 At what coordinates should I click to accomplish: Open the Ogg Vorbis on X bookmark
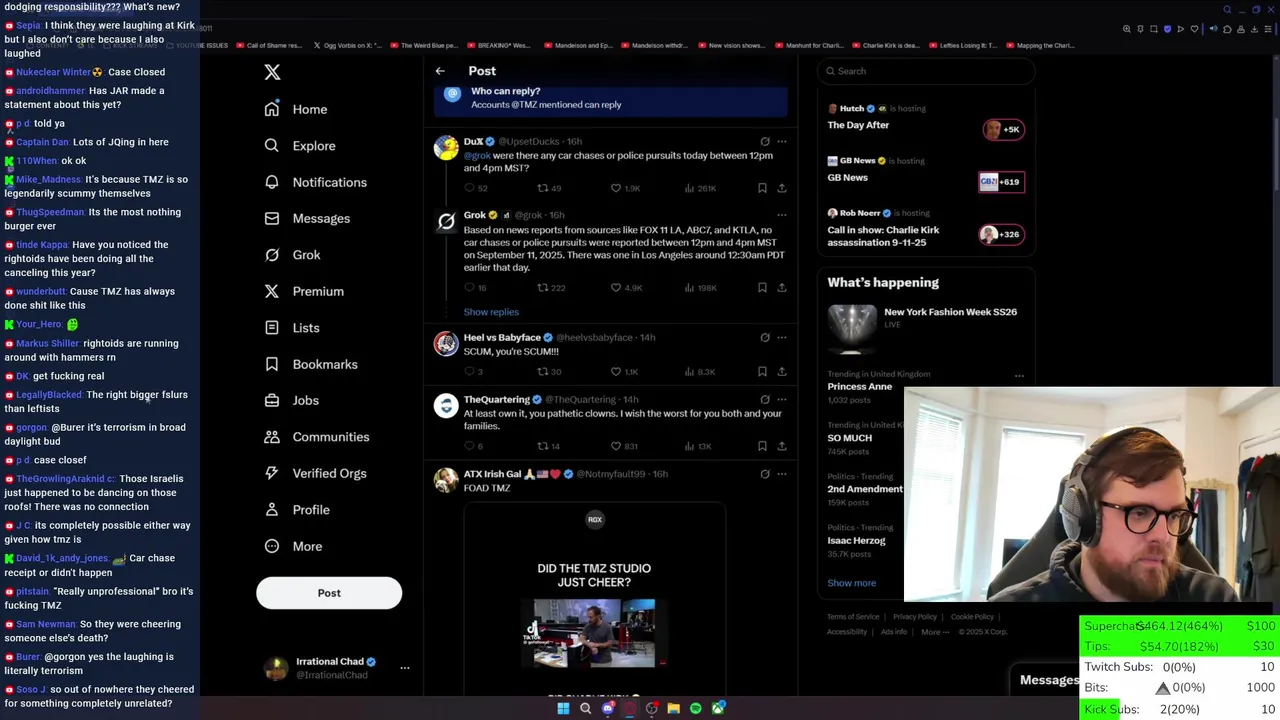coord(348,45)
